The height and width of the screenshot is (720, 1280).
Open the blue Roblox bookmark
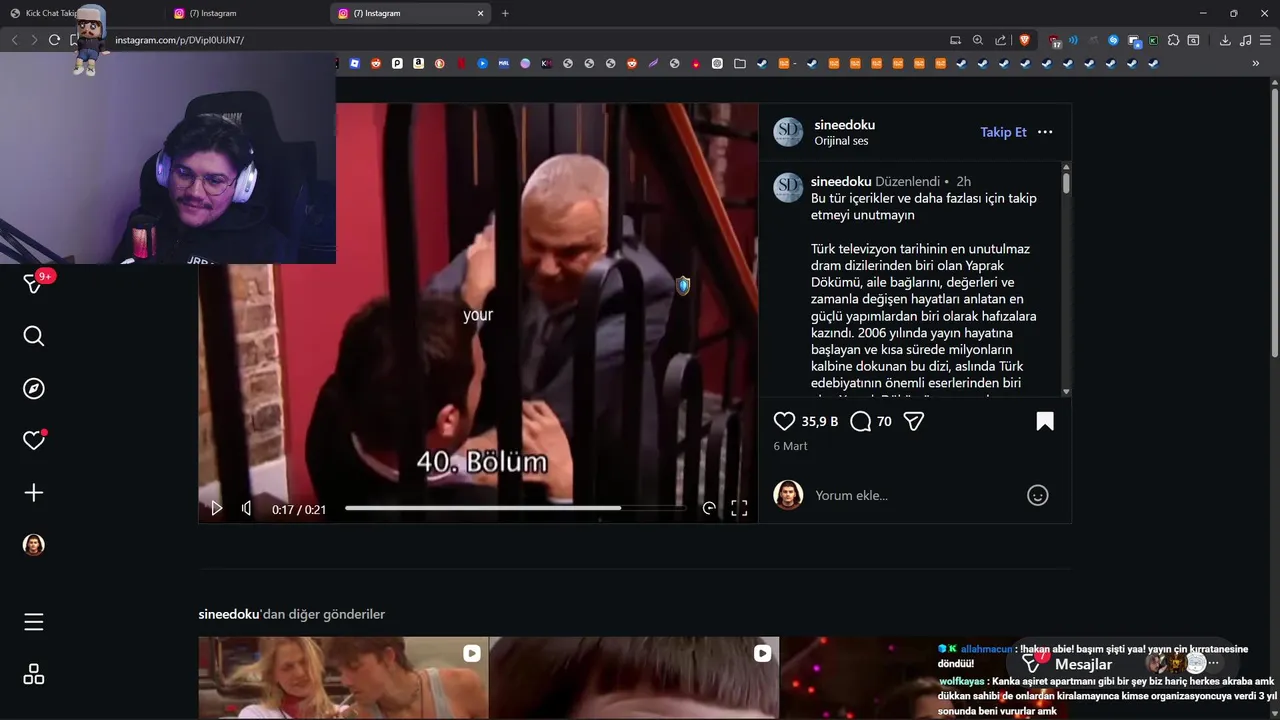(354, 63)
